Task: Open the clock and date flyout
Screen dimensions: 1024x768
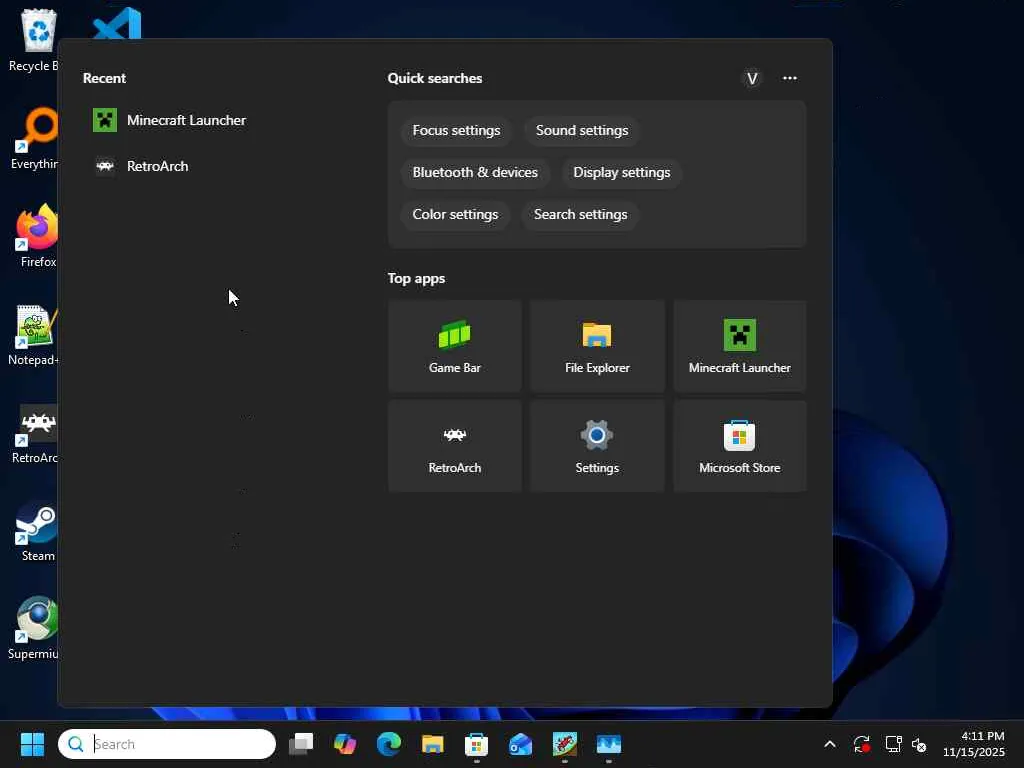Action: click(974, 744)
